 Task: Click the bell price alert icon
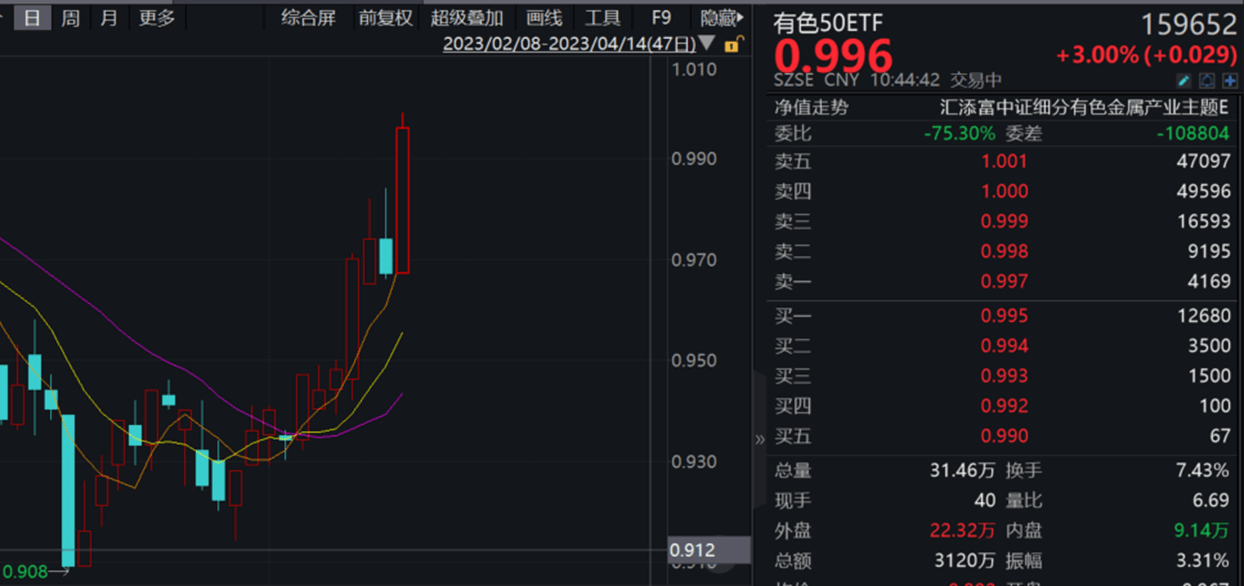coord(1207,81)
